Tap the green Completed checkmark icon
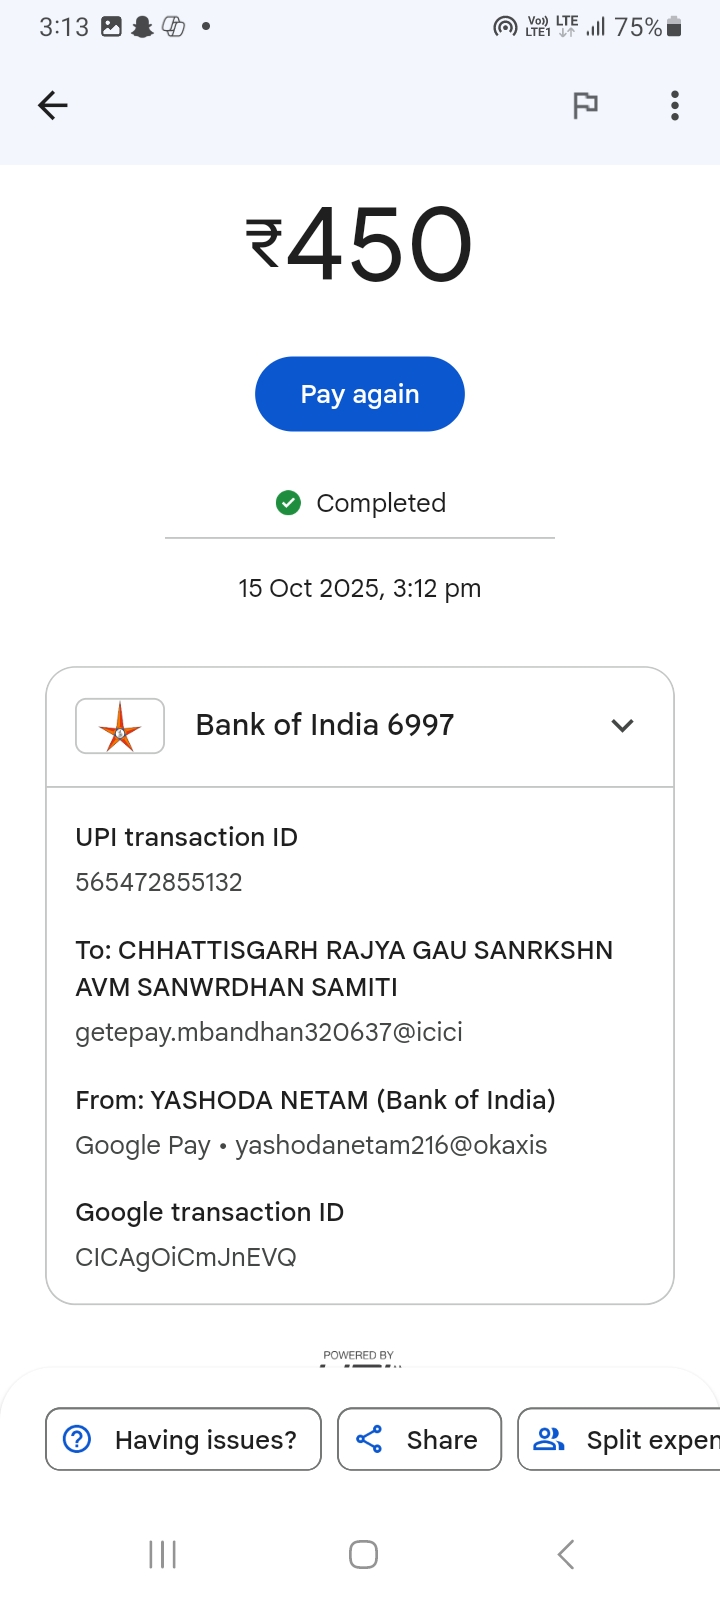The height and width of the screenshot is (1600, 720). pyautogui.click(x=288, y=503)
